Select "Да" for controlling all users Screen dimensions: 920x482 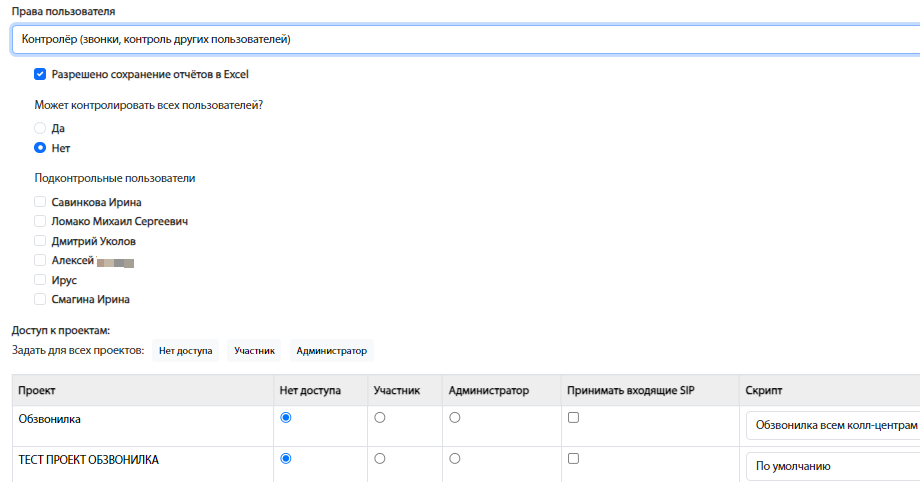(40, 128)
